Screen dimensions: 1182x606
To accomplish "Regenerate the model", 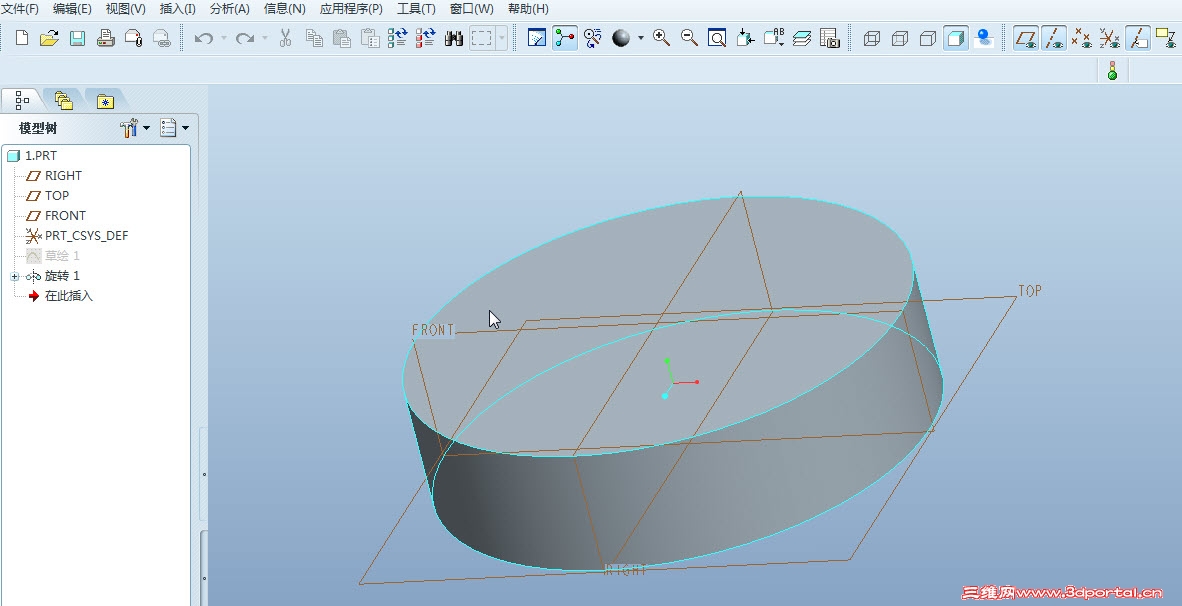I will tap(398, 38).
